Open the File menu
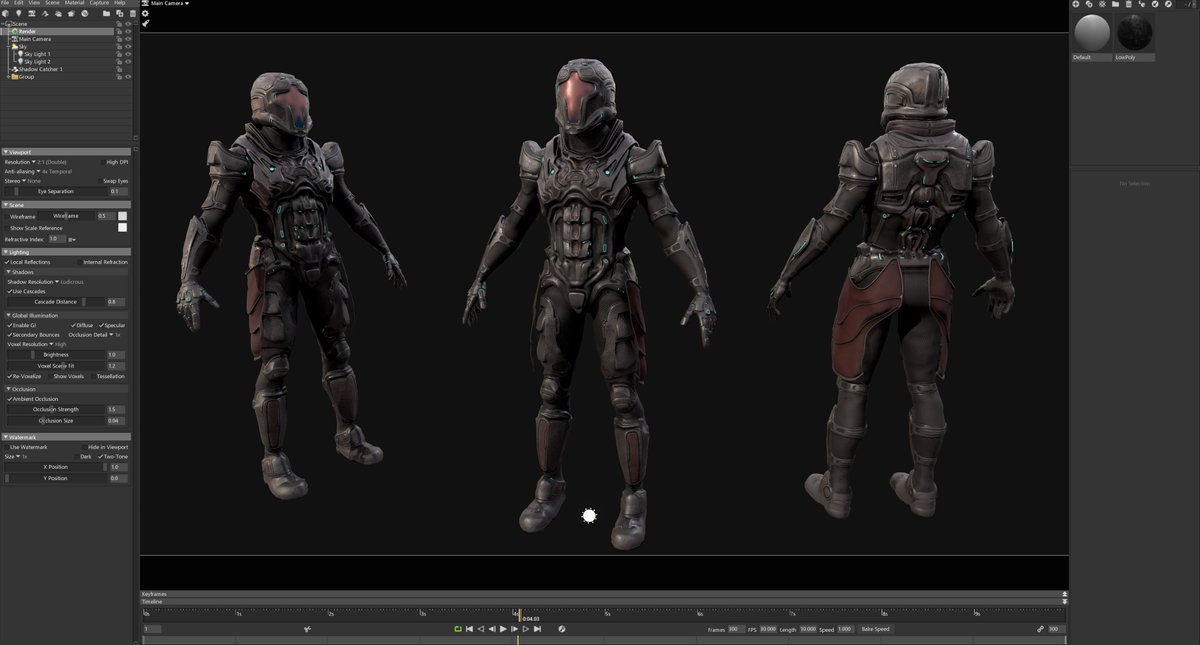 pos(5,3)
